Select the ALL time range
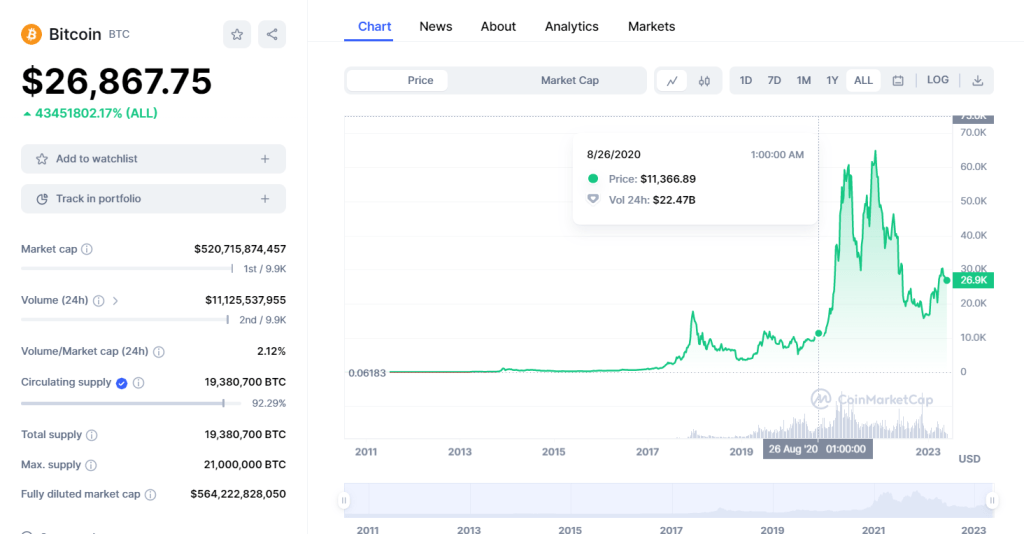 [863, 80]
